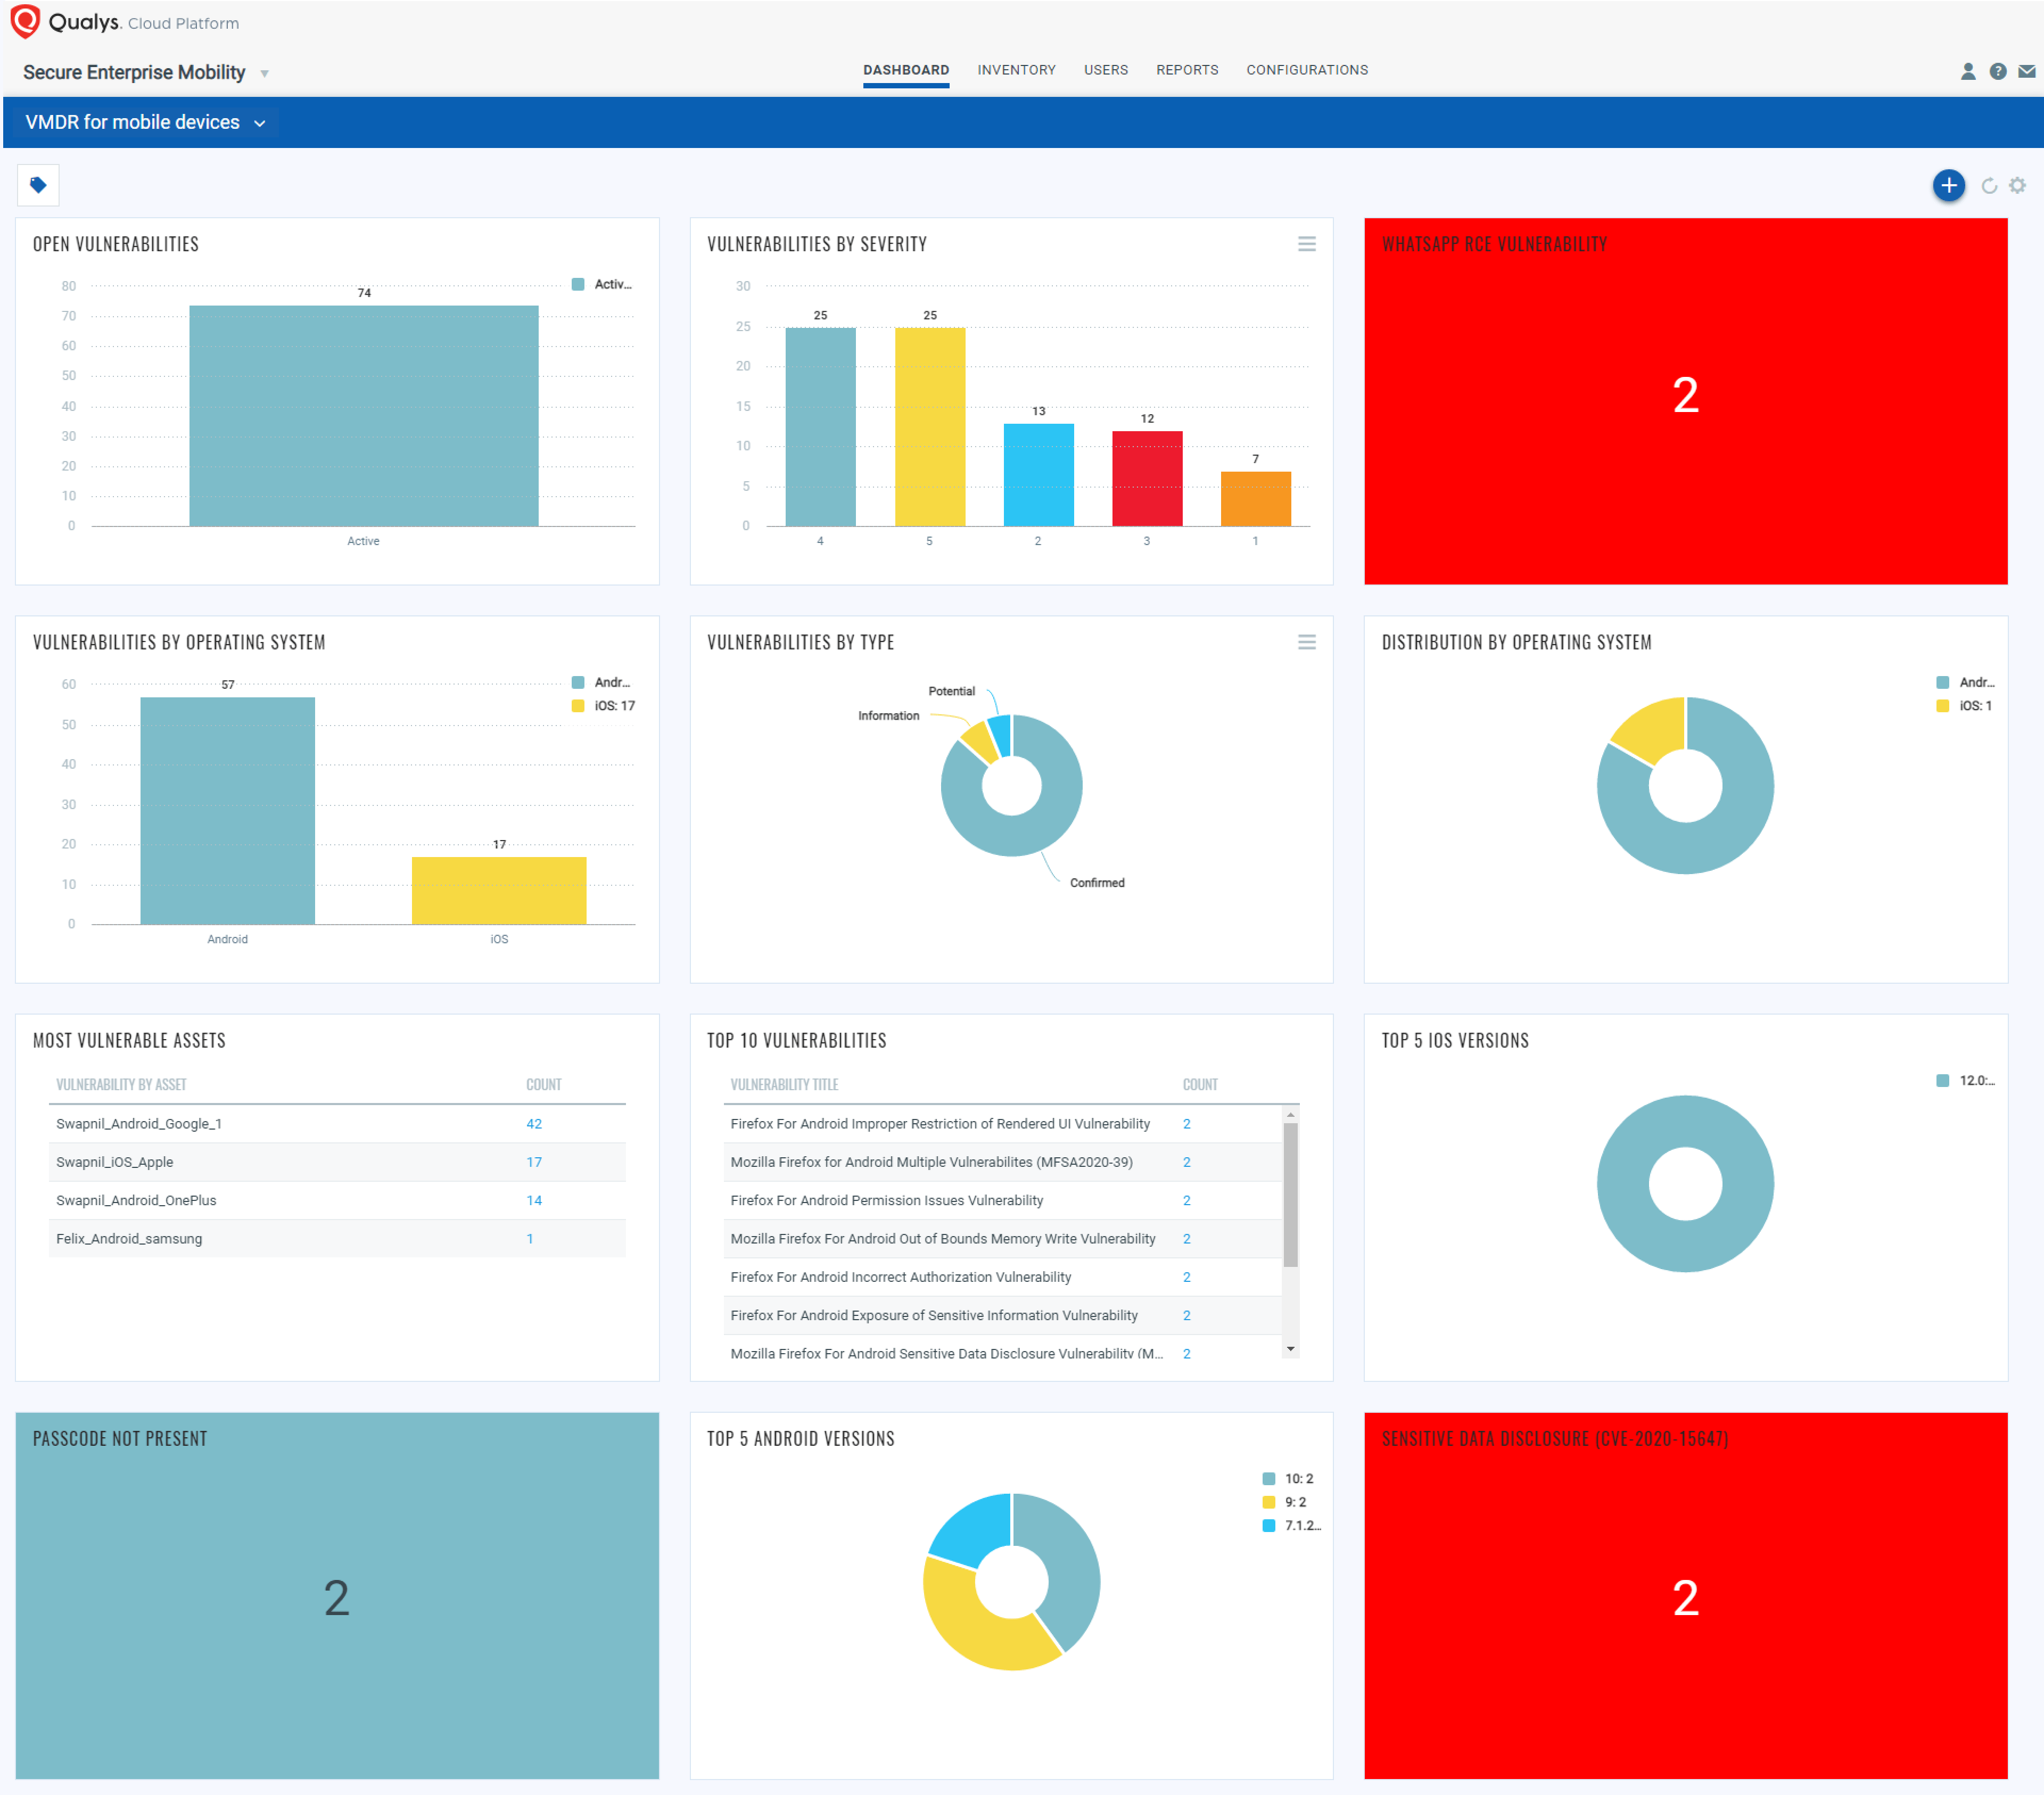Toggle the Android legend in Vulnerabilities by OS
The width and height of the screenshot is (2044, 1795).
[x=602, y=682]
